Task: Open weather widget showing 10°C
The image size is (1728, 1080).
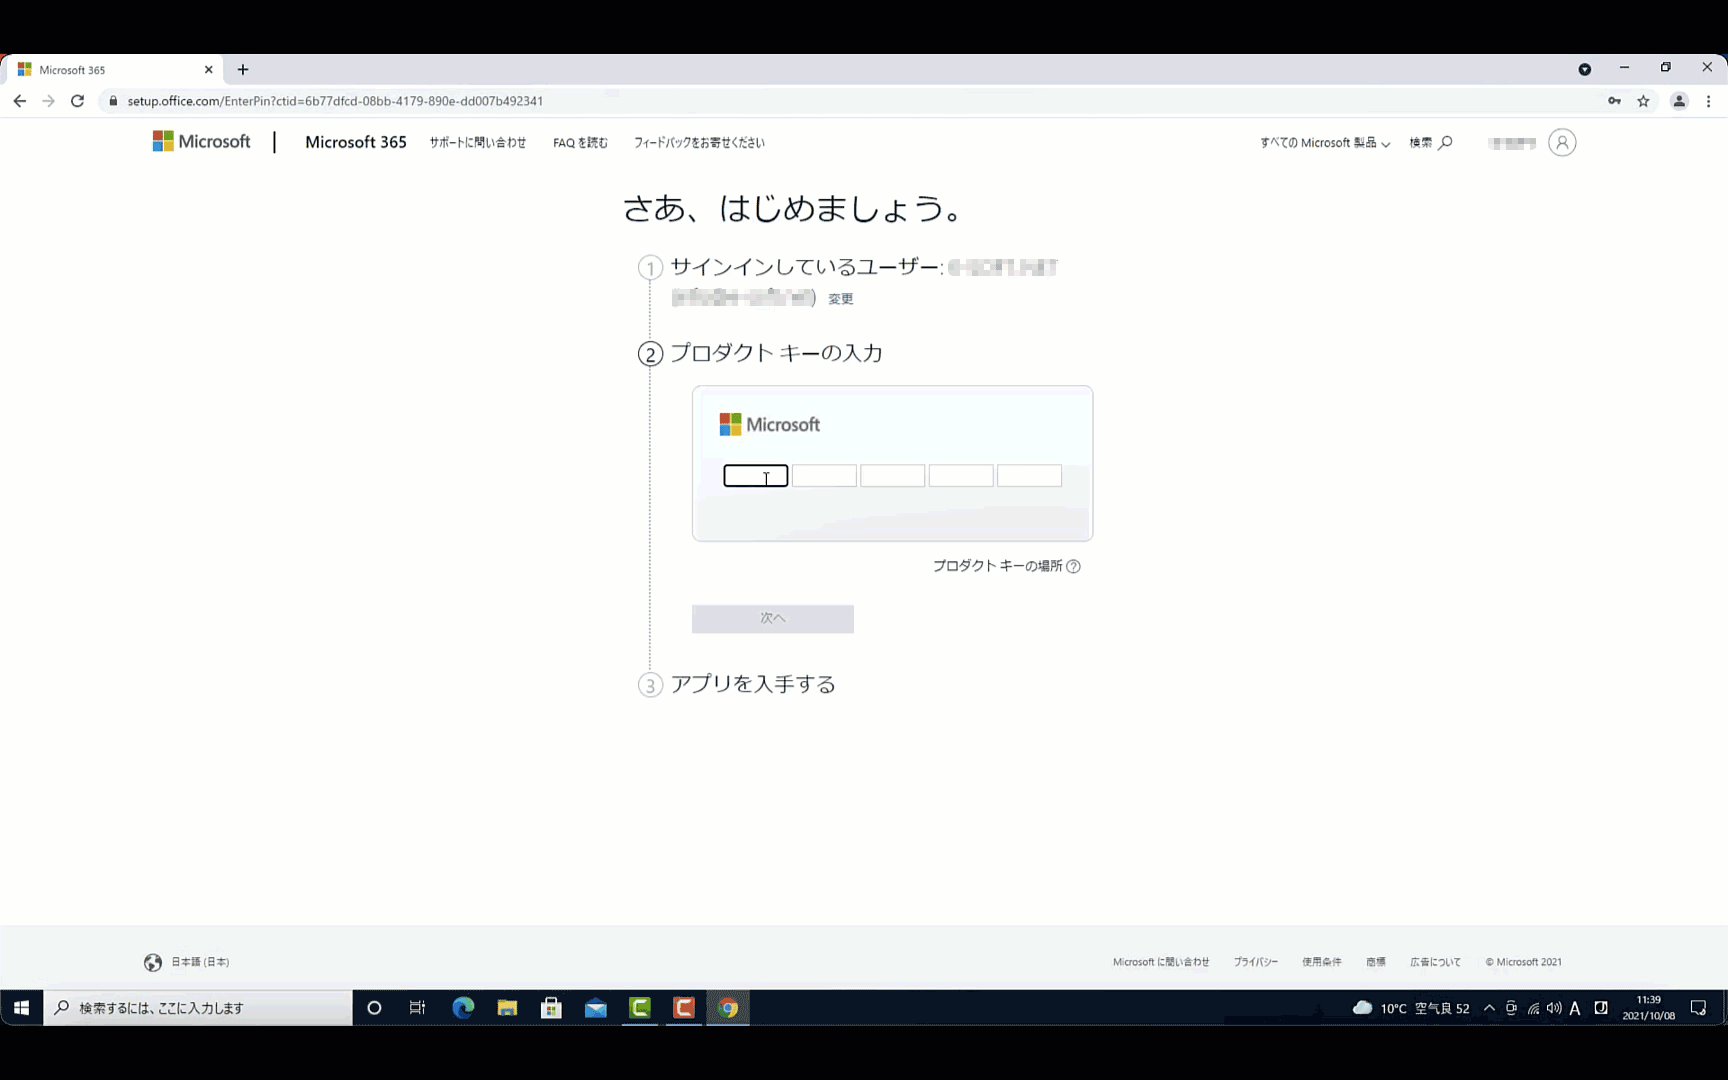Action: click(x=1410, y=1008)
